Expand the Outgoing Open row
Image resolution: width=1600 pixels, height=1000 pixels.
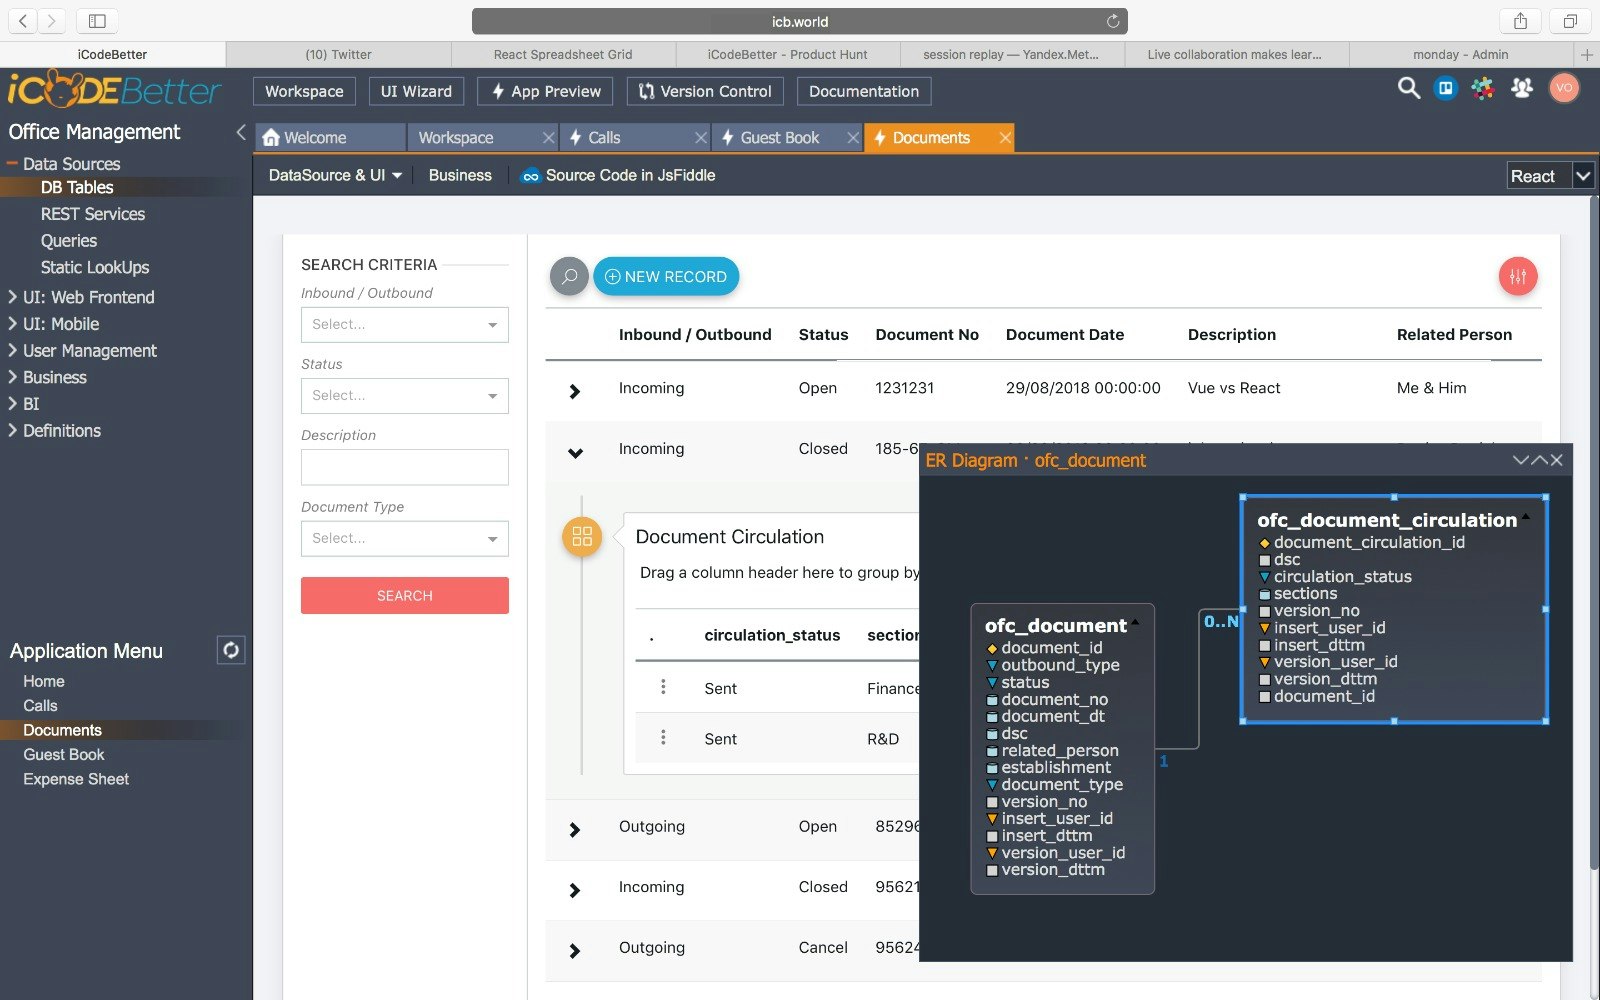[x=574, y=829]
